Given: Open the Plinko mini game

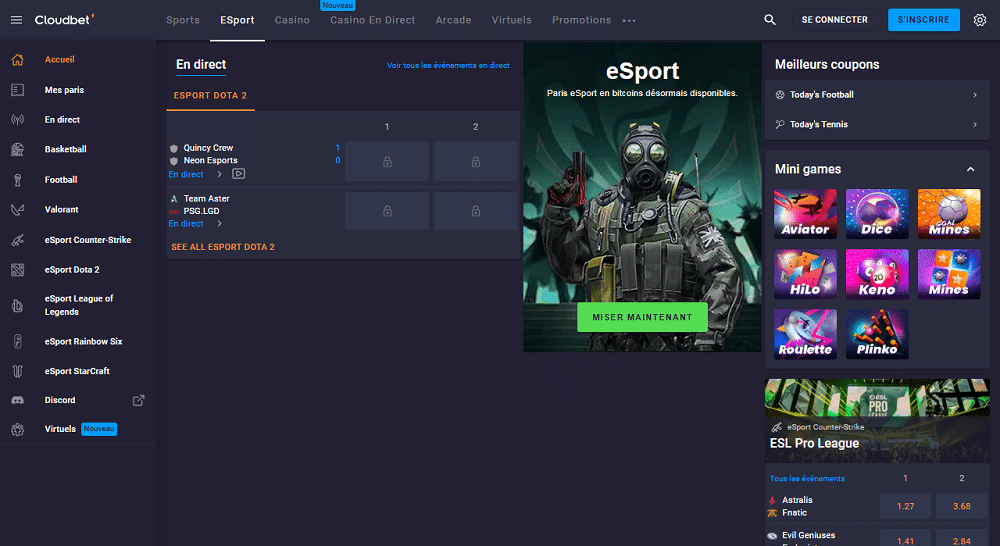Looking at the screenshot, I should click(877, 334).
